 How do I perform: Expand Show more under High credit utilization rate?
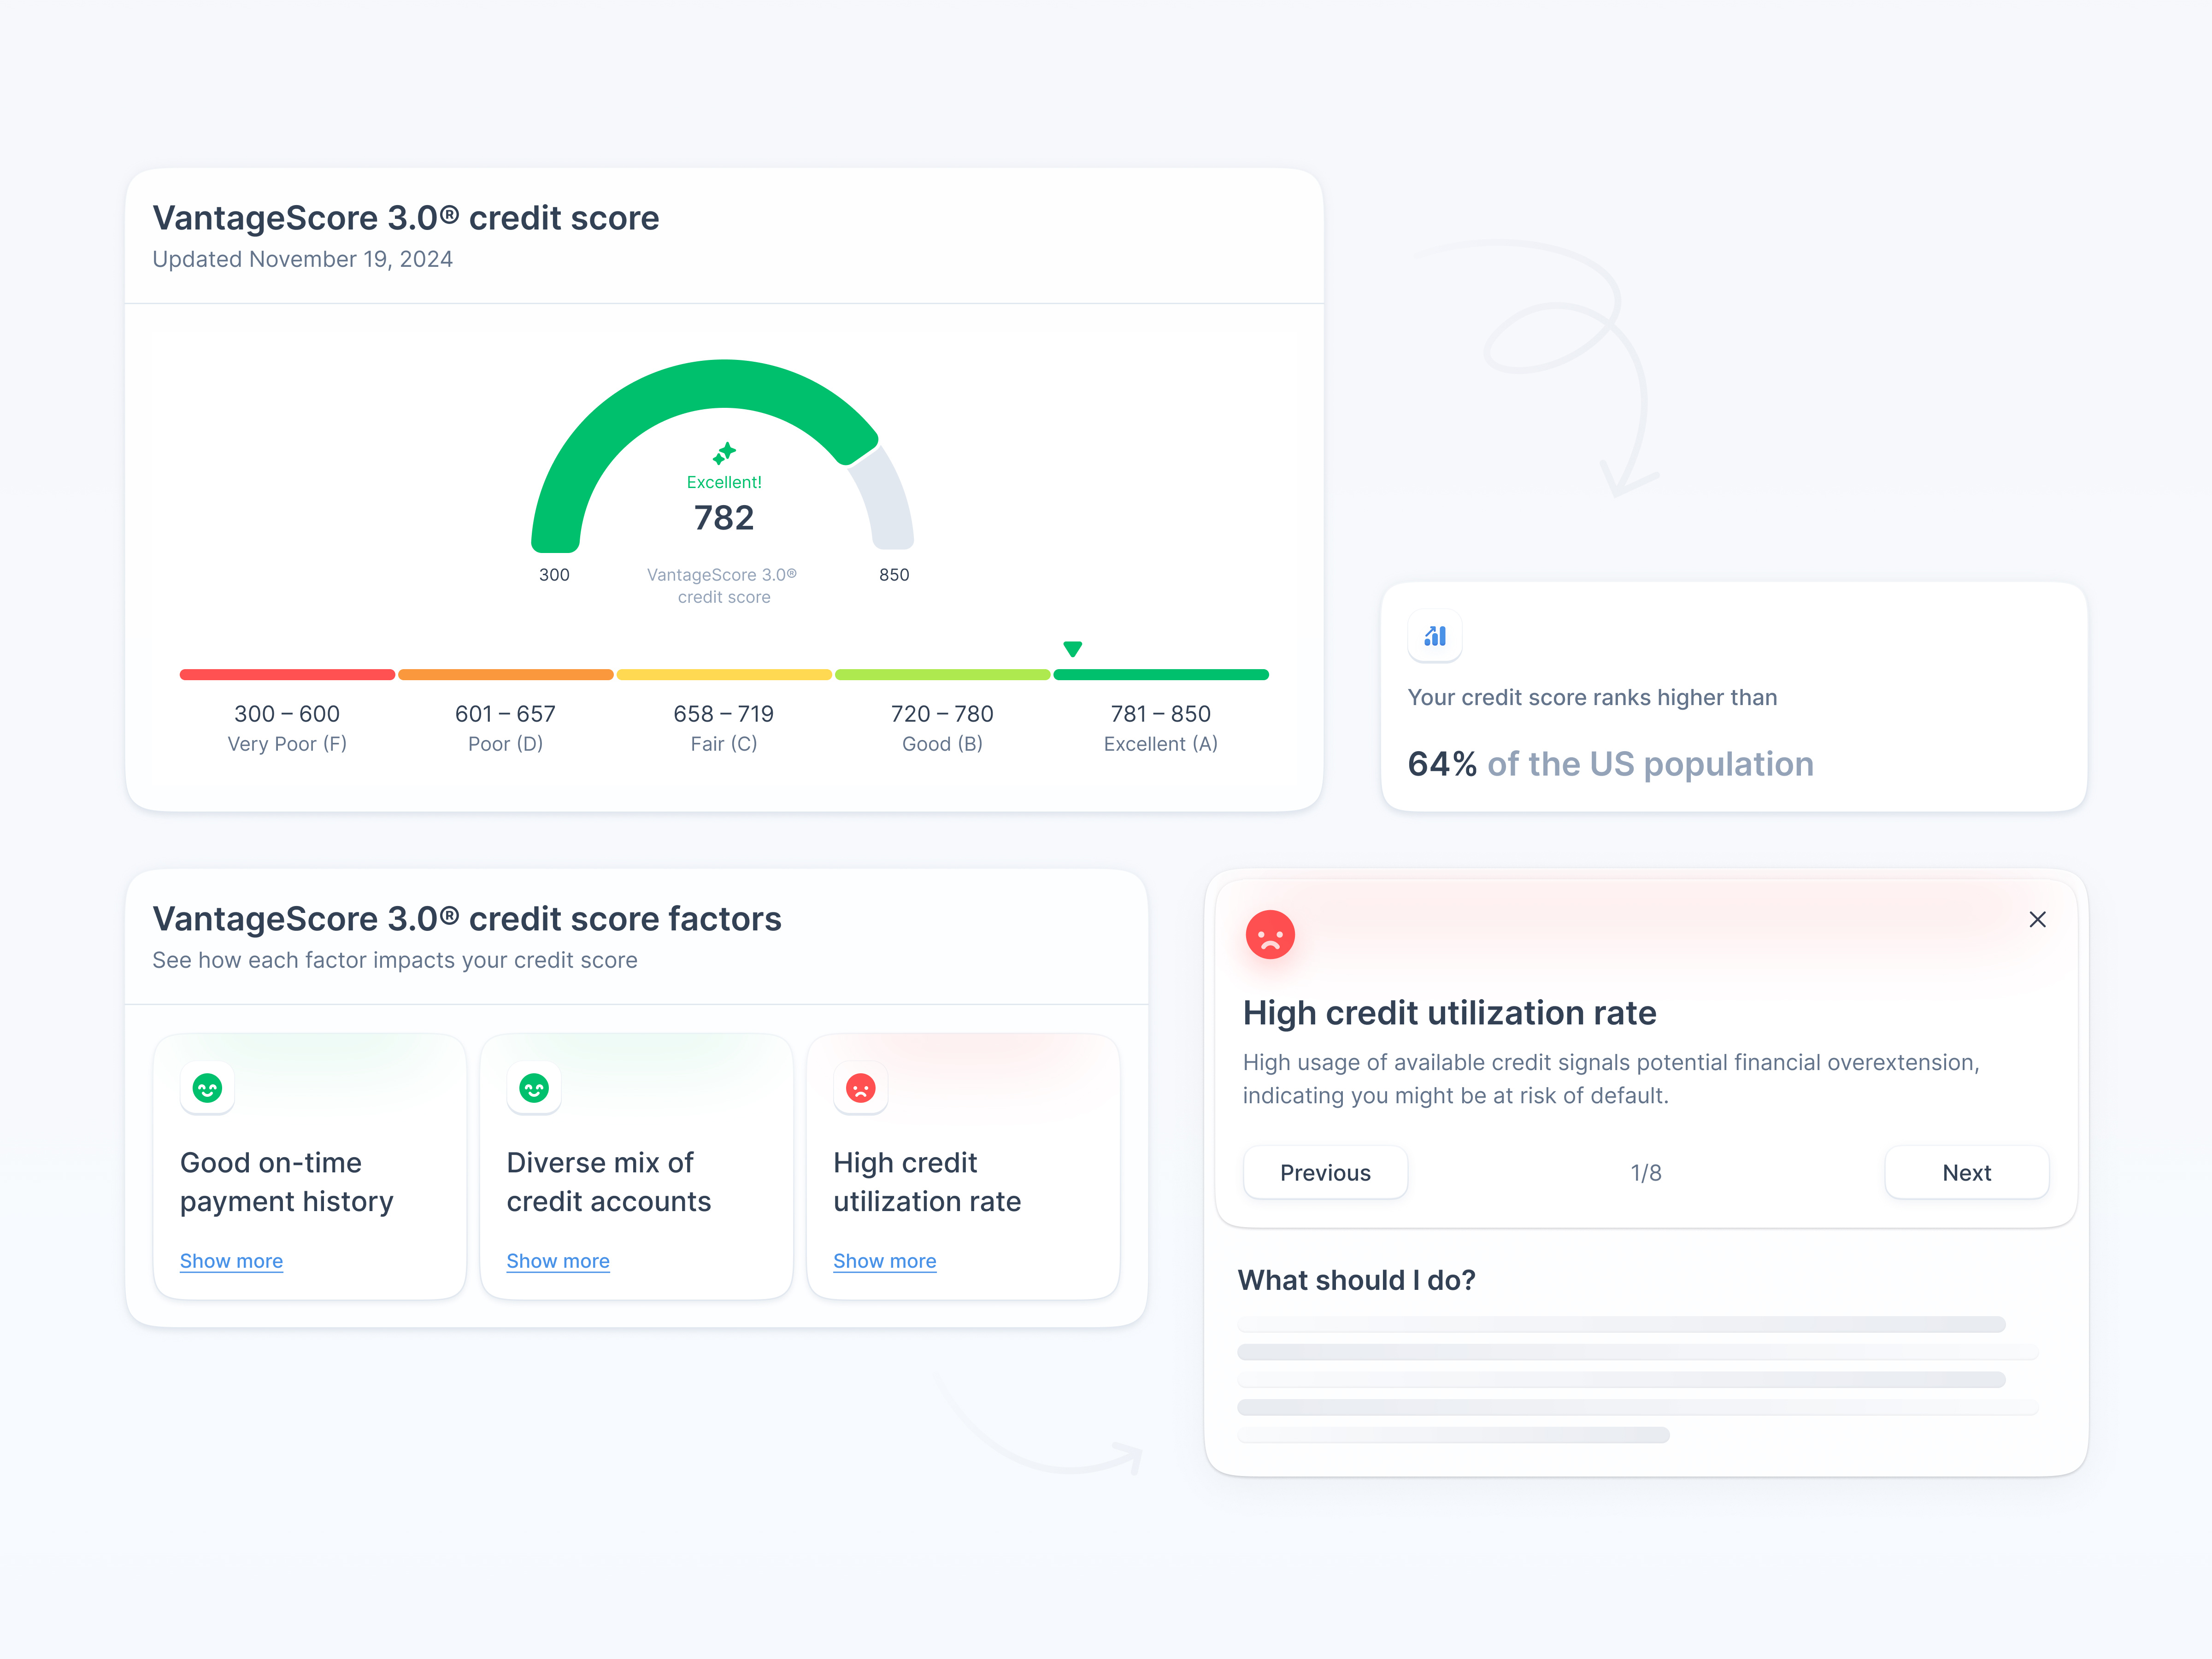pos(885,1261)
